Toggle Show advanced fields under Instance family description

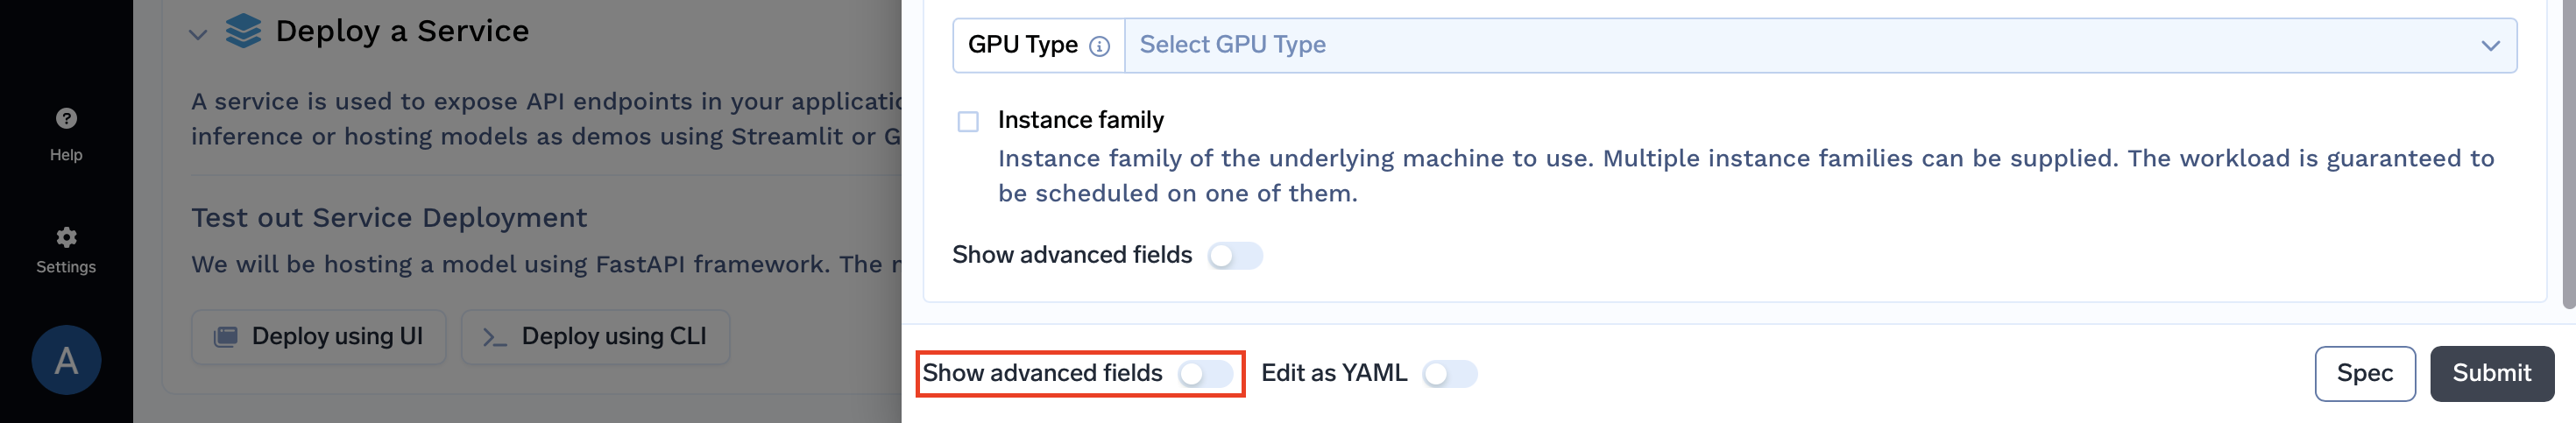tap(1234, 256)
